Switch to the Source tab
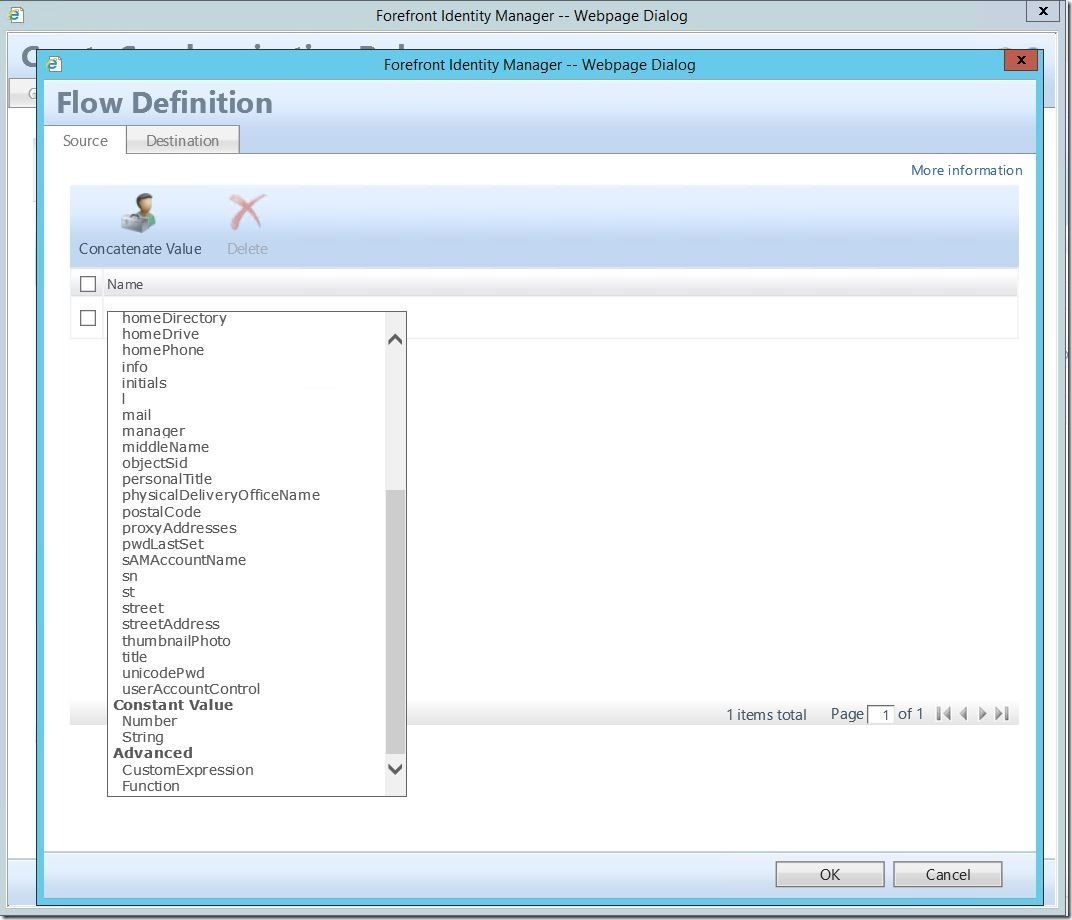This screenshot has width=1072, height=920. point(85,141)
